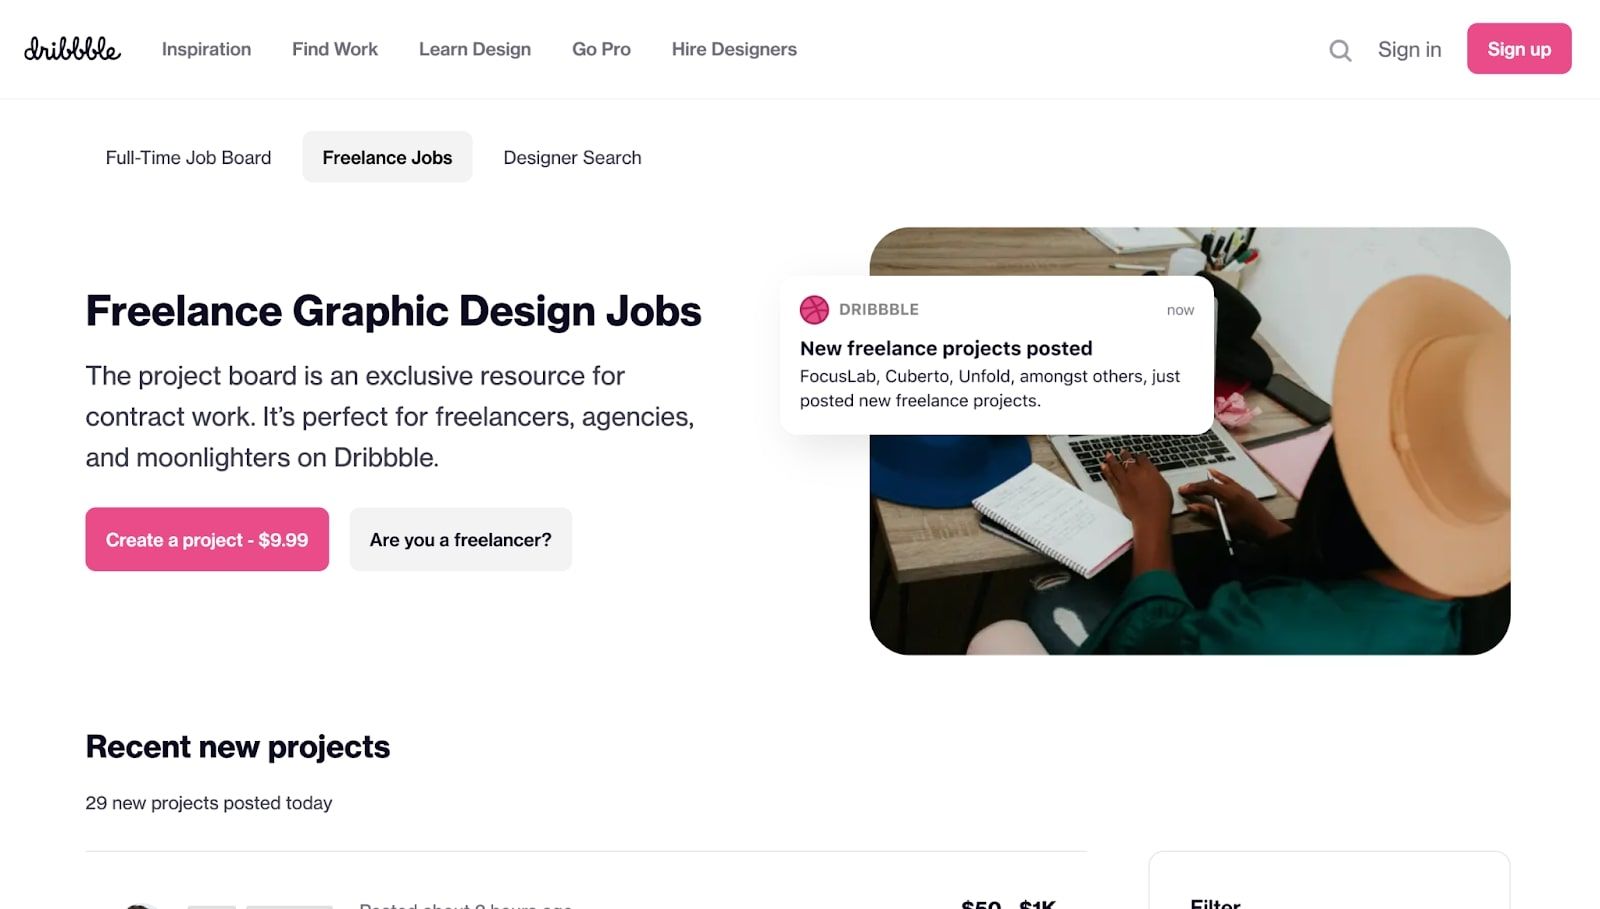Switch to the Full-Time Job Board tab
The width and height of the screenshot is (1600, 909).
tap(188, 157)
